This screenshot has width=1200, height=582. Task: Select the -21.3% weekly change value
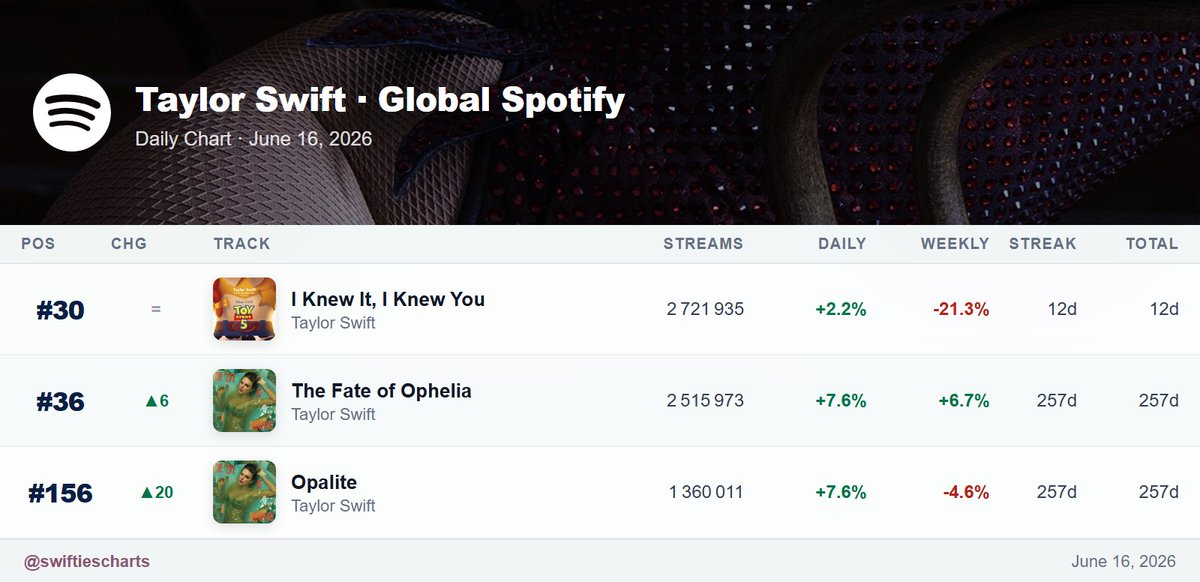point(961,310)
